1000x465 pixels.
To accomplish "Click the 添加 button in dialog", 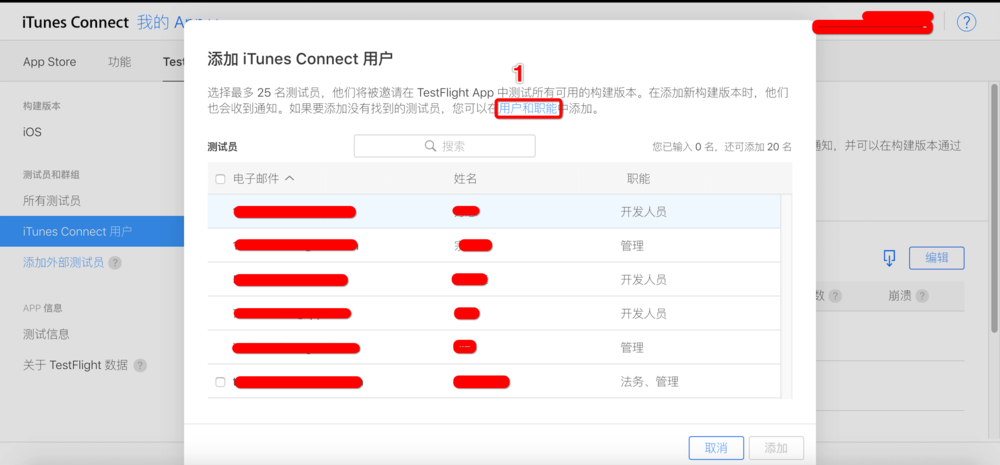I will pyautogui.click(x=776, y=448).
